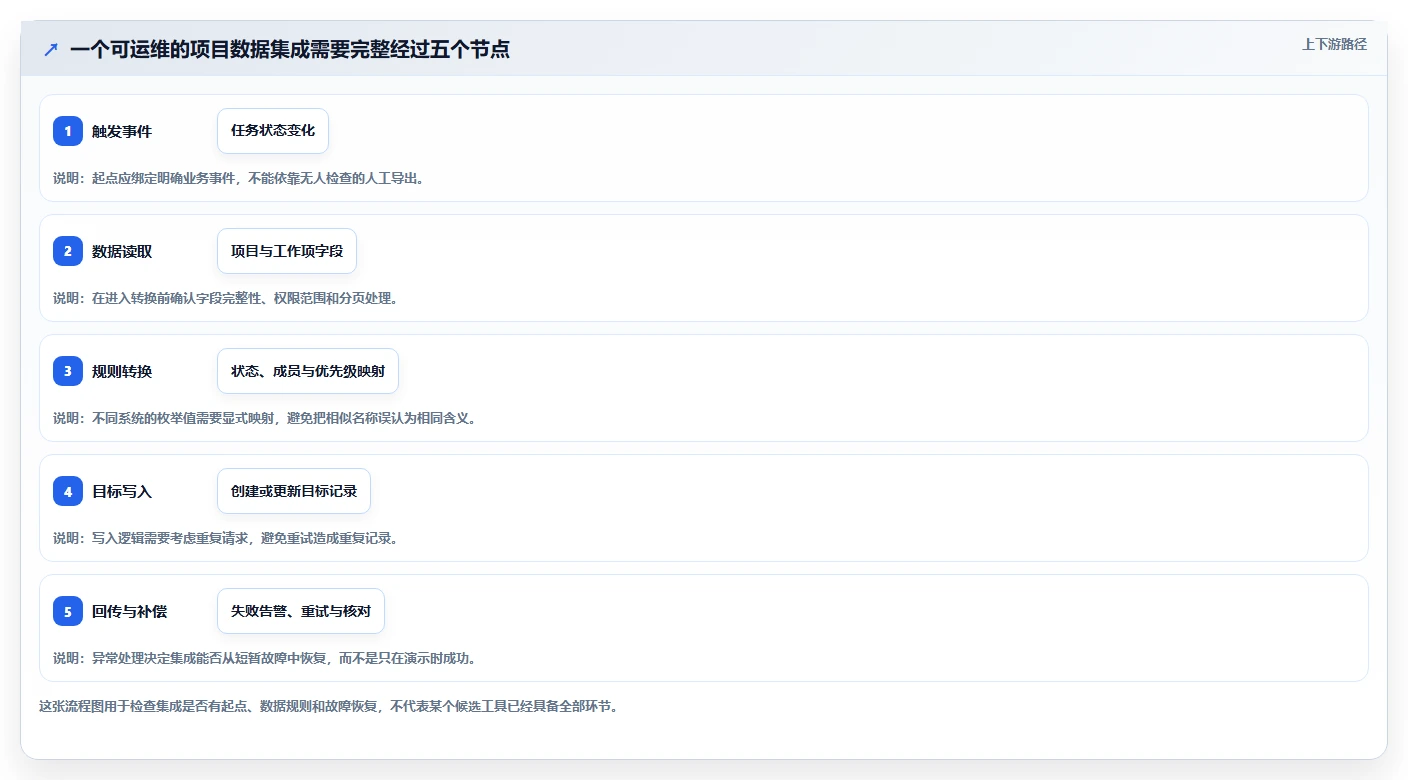Click the footer text 这张流程图用于检查集成
This screenshot has width=1408, height=780.
tap(329, 706)
